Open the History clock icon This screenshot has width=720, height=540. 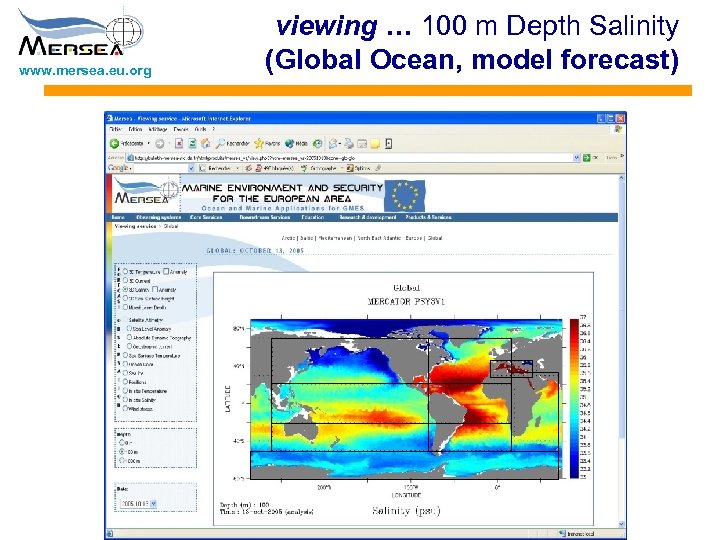[317, 144]
